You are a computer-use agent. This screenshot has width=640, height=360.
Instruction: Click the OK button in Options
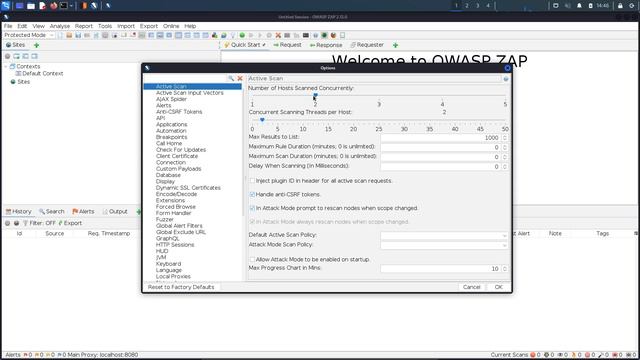[x=498, y=287]
